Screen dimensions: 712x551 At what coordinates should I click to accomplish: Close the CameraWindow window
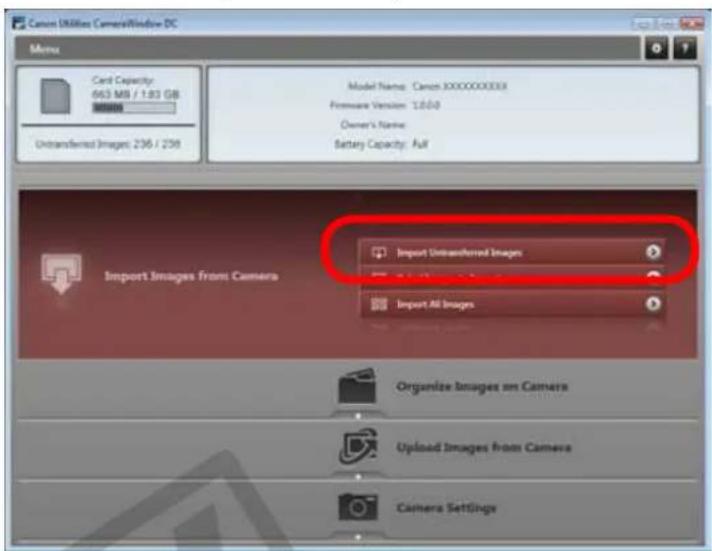[x=691, y=23]
